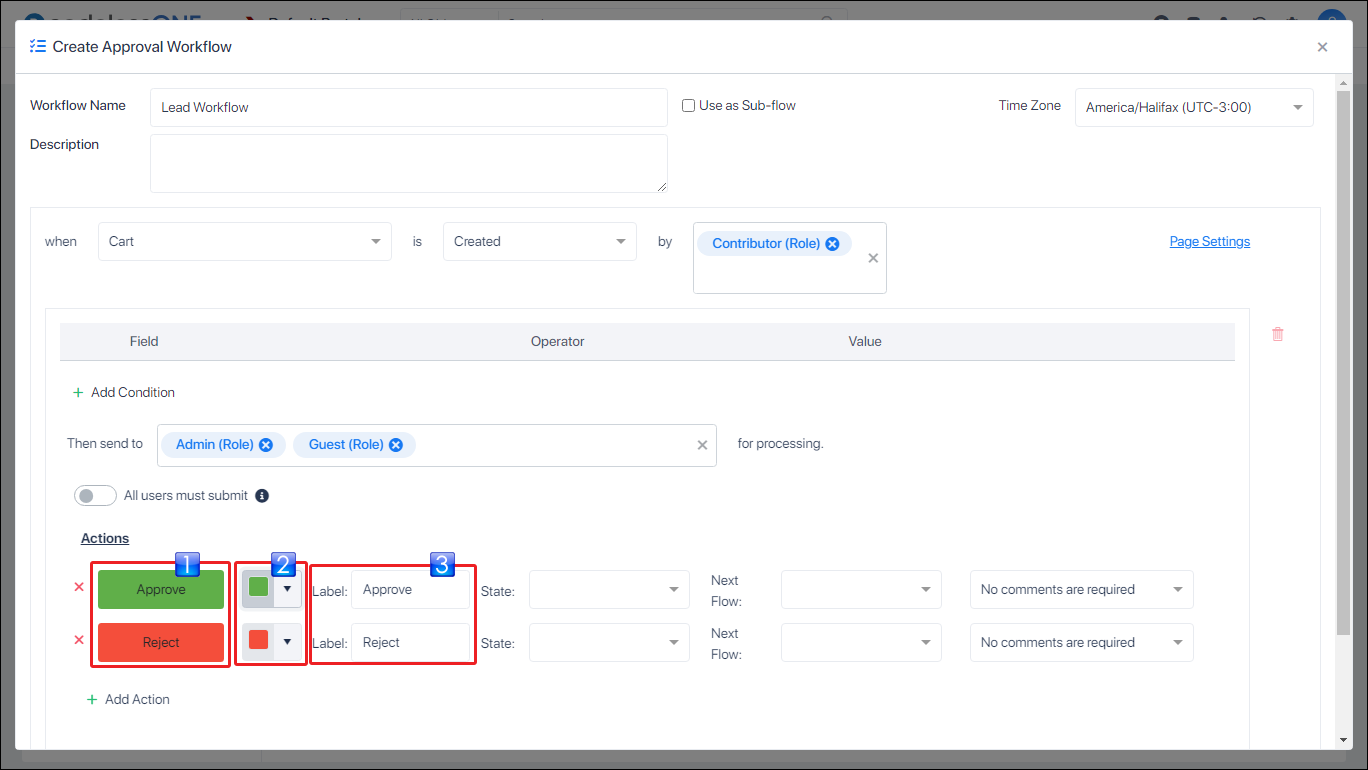Remove the Guest (Role) chip
This screenshot has width=1368, height=770.
coord(396,444)
